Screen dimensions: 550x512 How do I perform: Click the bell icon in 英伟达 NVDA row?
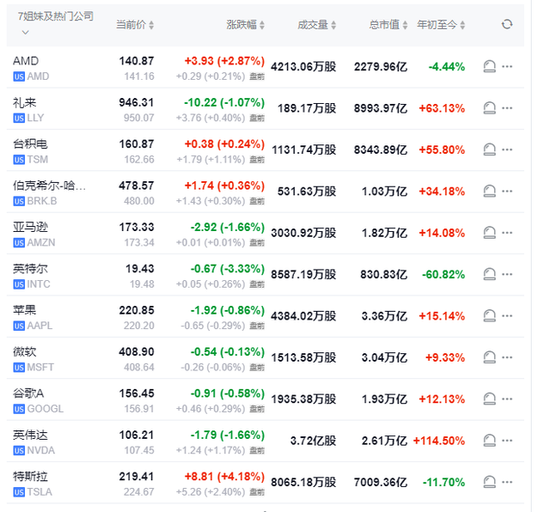pos(489,440)
